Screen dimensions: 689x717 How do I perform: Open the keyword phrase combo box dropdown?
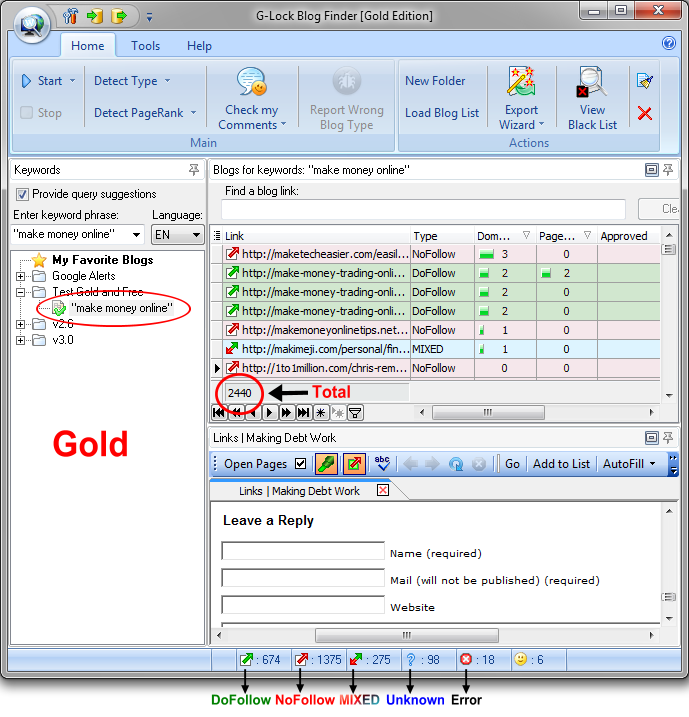(136, 235)
